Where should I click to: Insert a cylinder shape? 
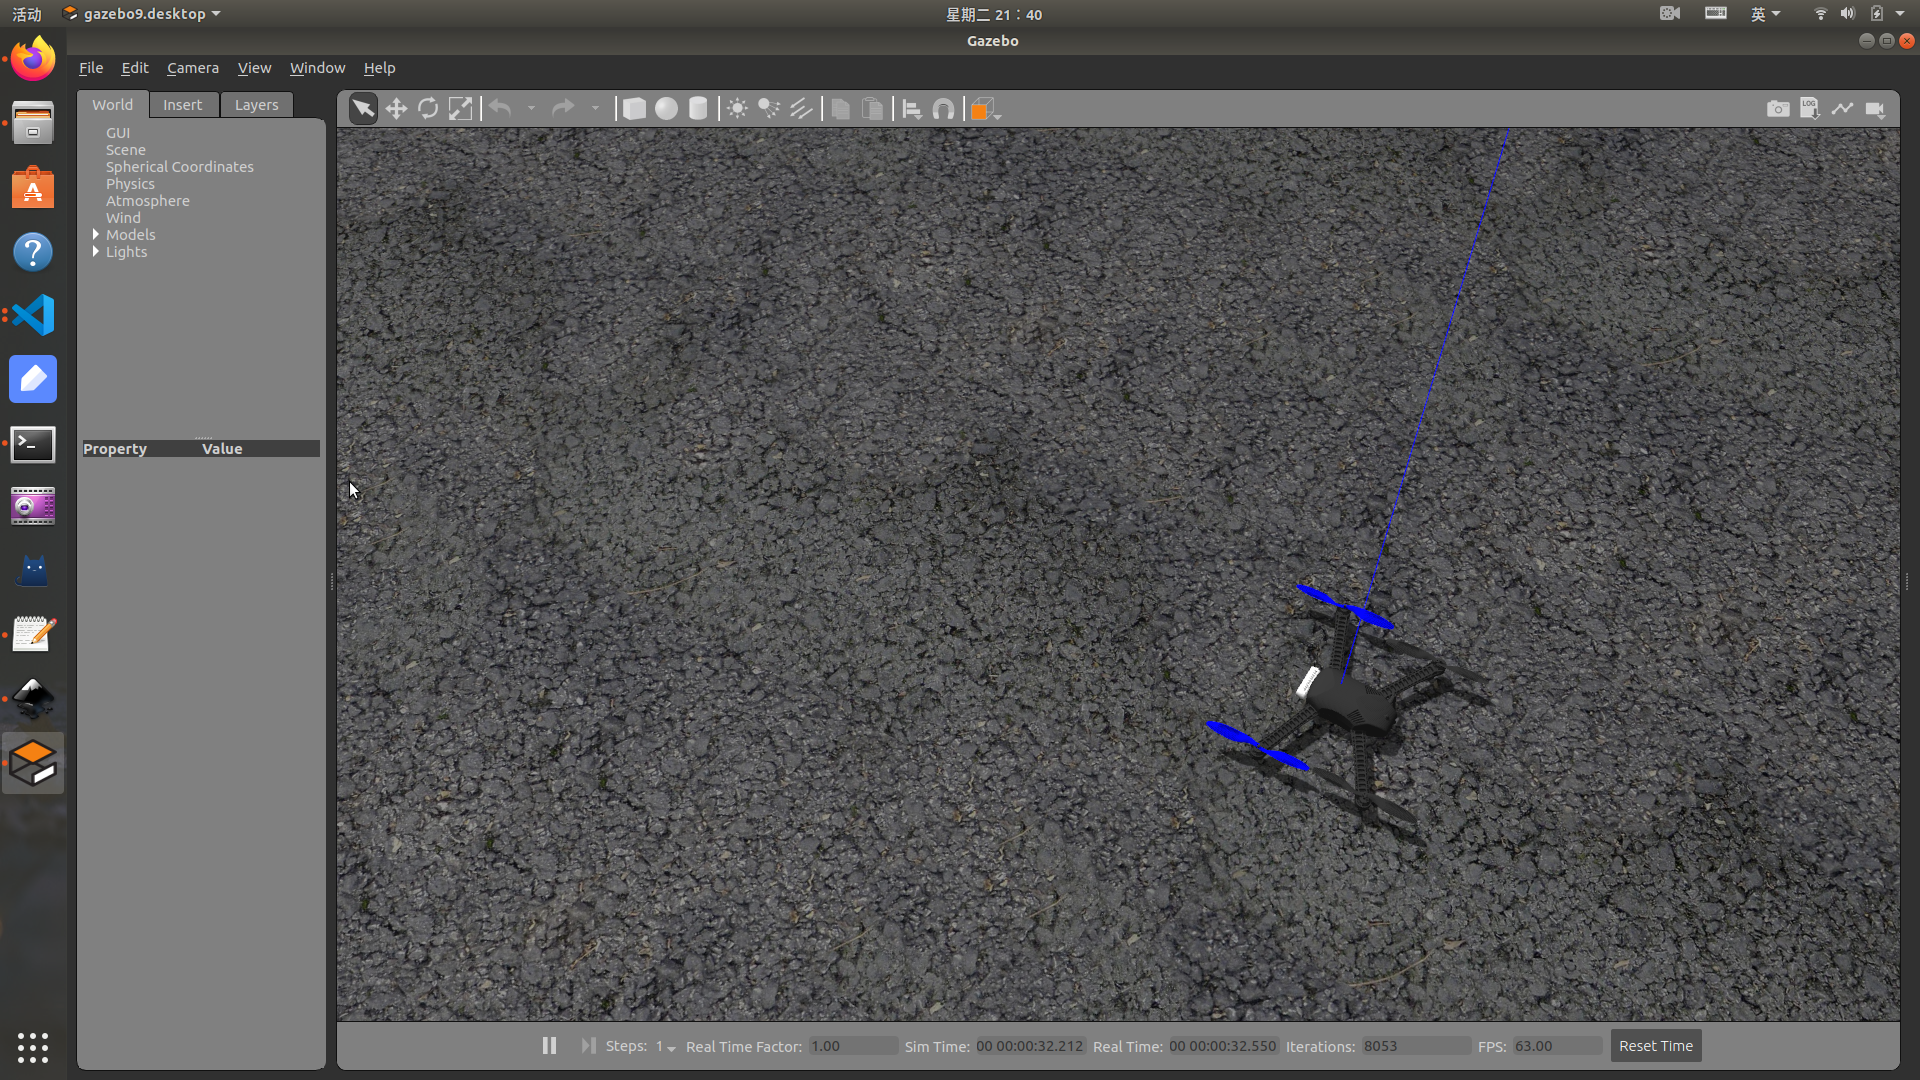[x=698, y=109]
